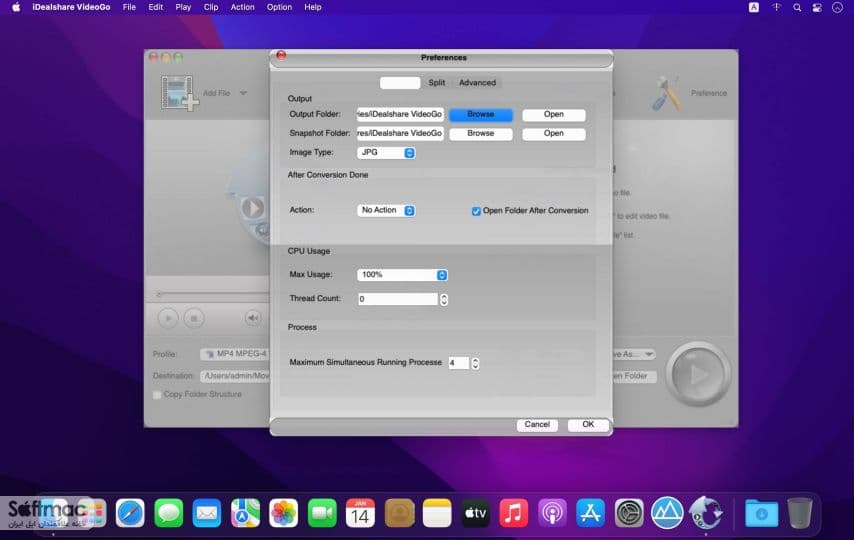Click Browse for Output Folder
Screen dimensions: 854x540
pyautogui.click(x=481, y=114)
